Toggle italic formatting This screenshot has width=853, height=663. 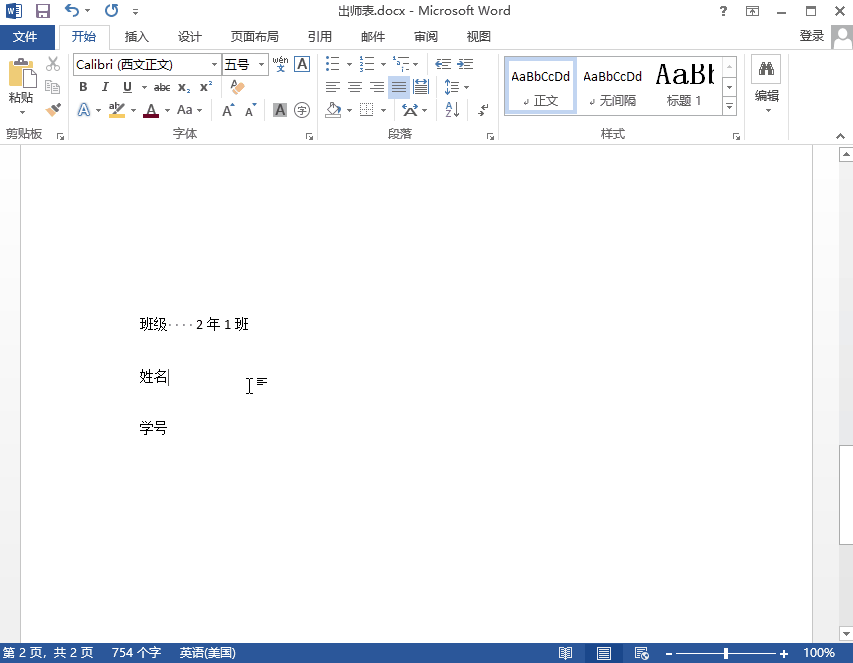(105, 87)
